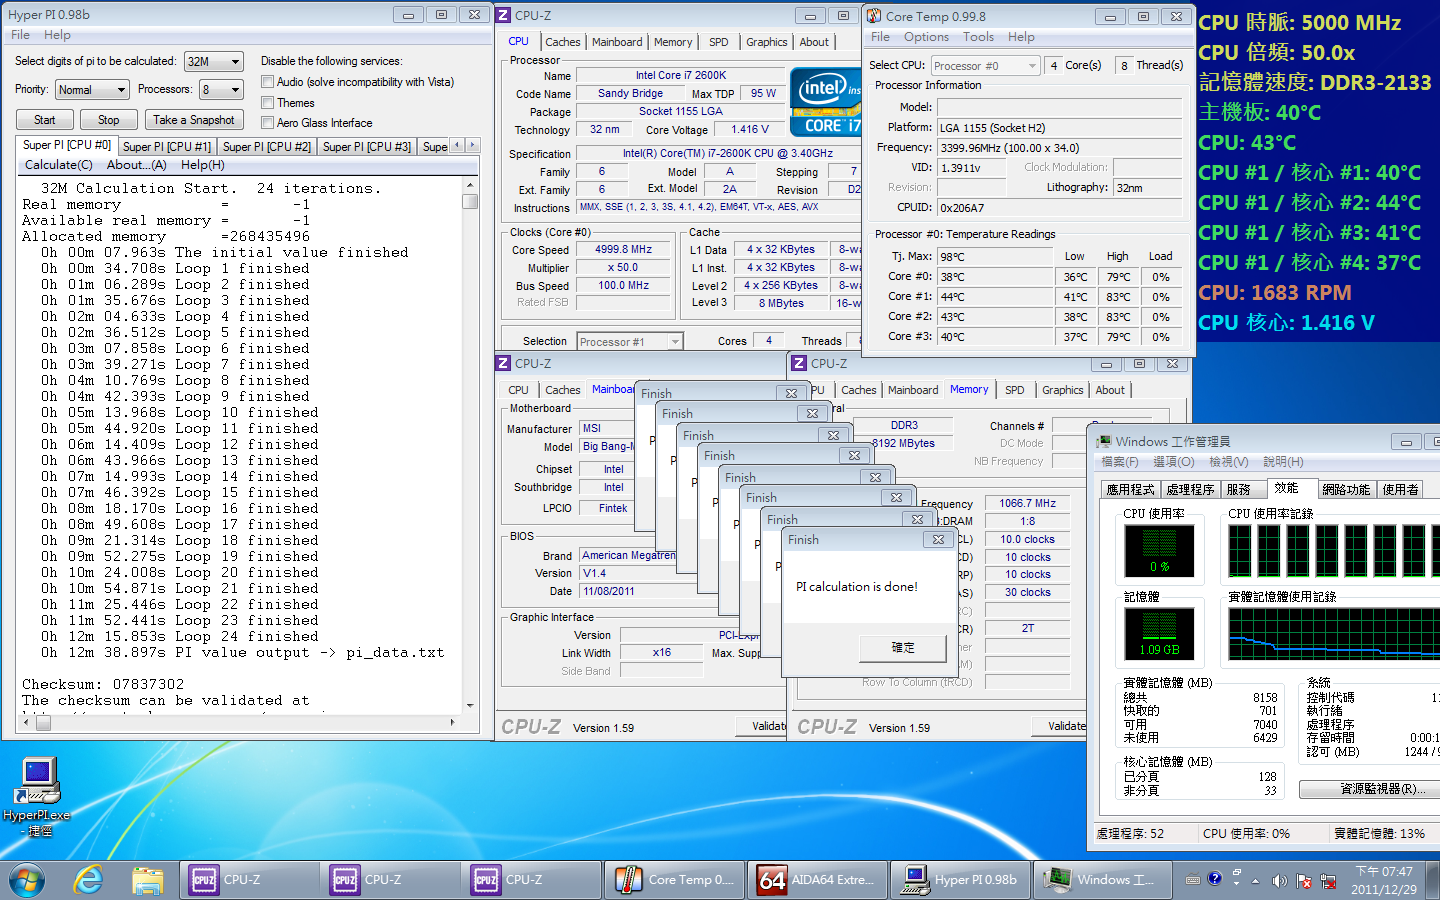Expand the Priority Normal dropdown
1440x900 pixels.
92,90
